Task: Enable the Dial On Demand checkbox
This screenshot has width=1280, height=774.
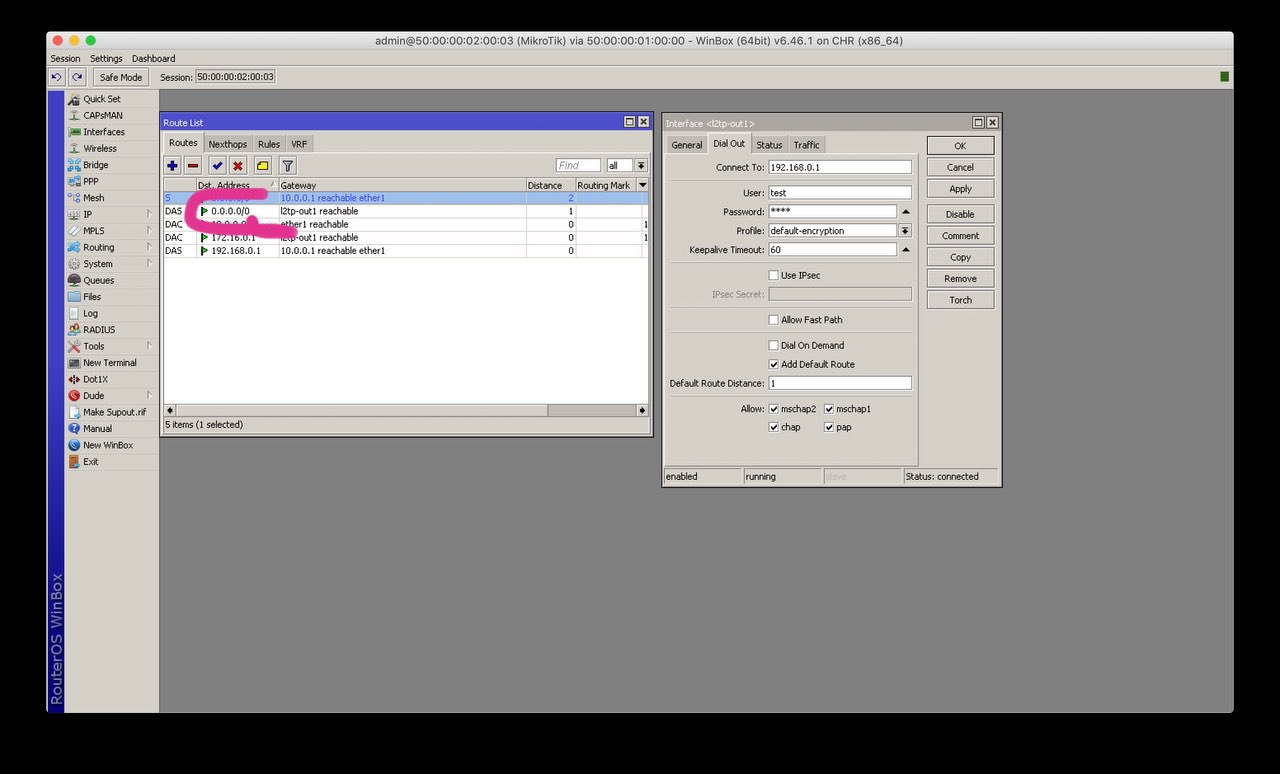Action: click(773, 345)
